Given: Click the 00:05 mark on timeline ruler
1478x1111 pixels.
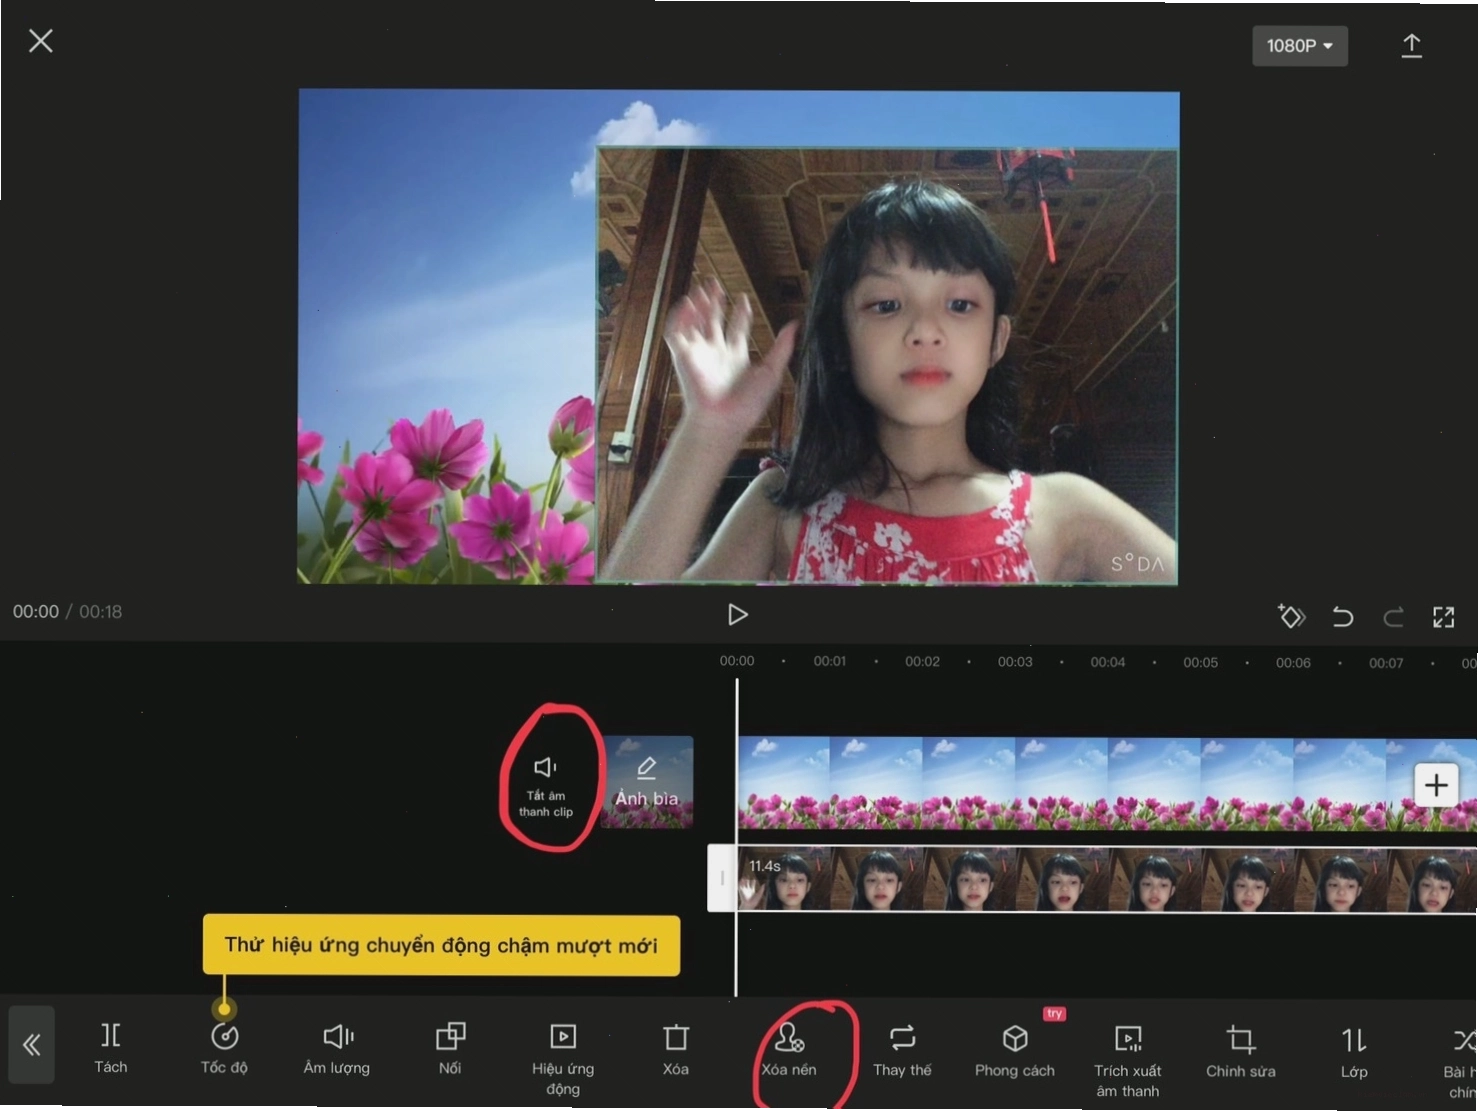Looking at the screenshot, I should point(1201,662).
